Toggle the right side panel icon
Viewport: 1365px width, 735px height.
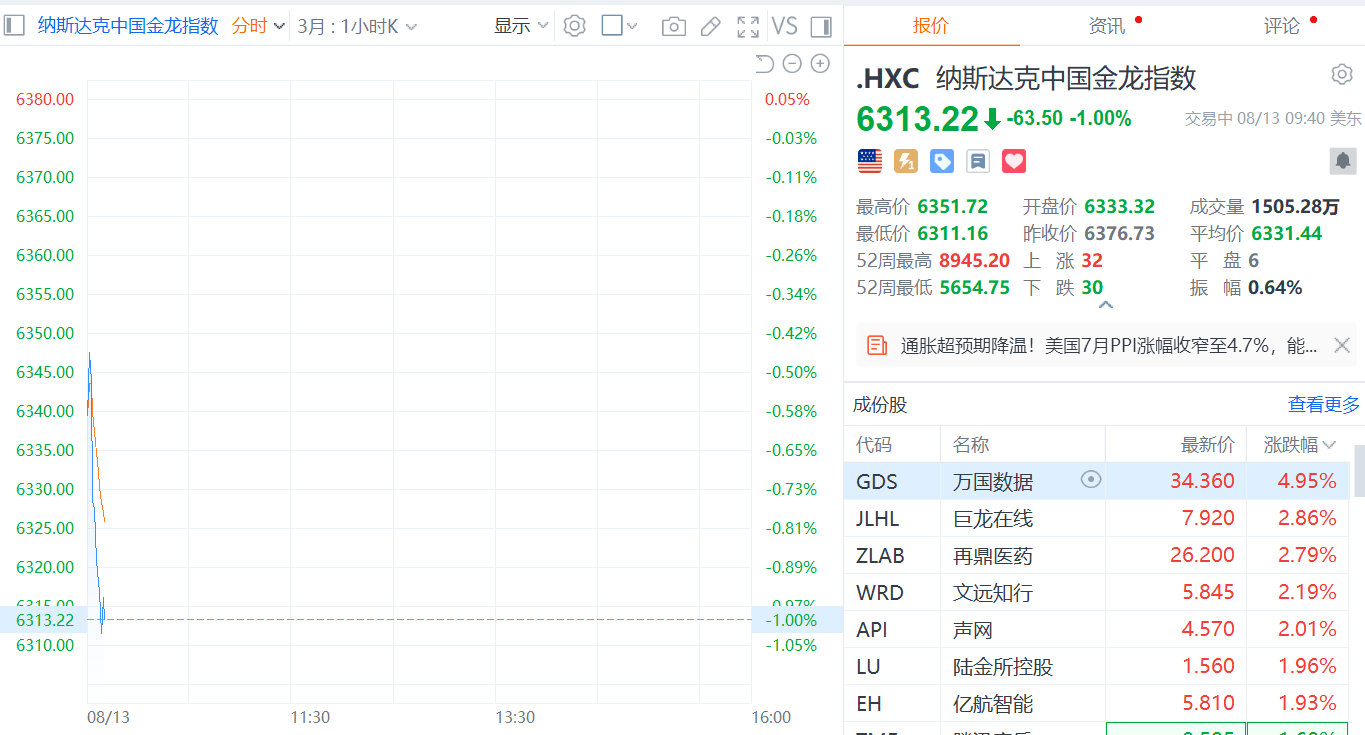click(x=821, y=26)
